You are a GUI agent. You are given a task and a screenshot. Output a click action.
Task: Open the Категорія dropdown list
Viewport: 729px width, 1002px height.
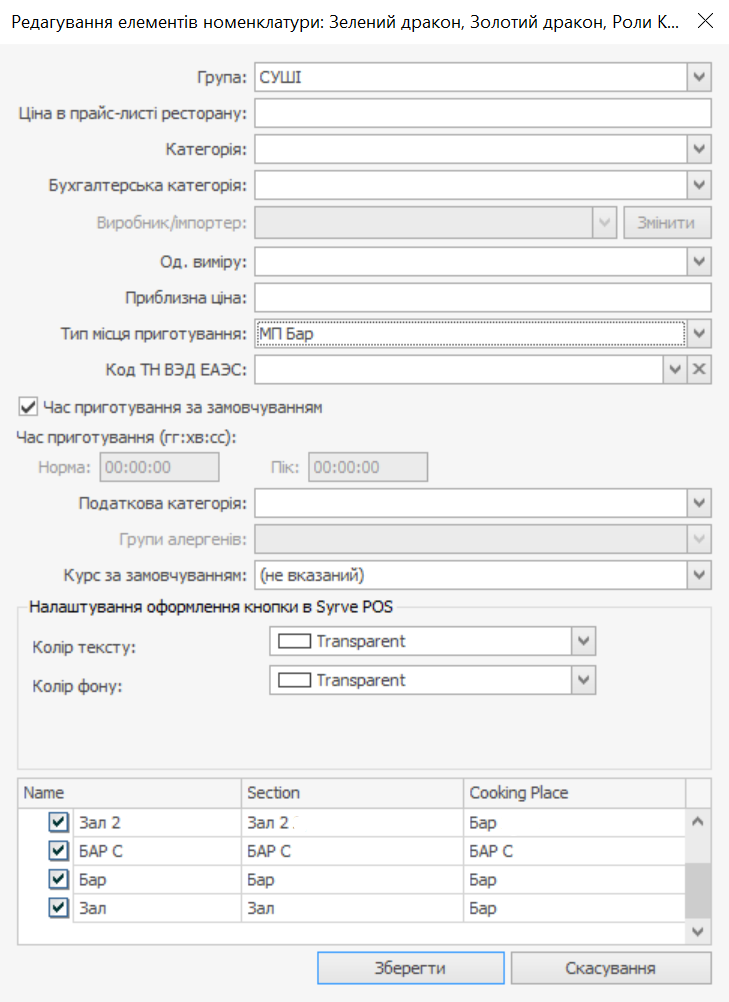699,150
